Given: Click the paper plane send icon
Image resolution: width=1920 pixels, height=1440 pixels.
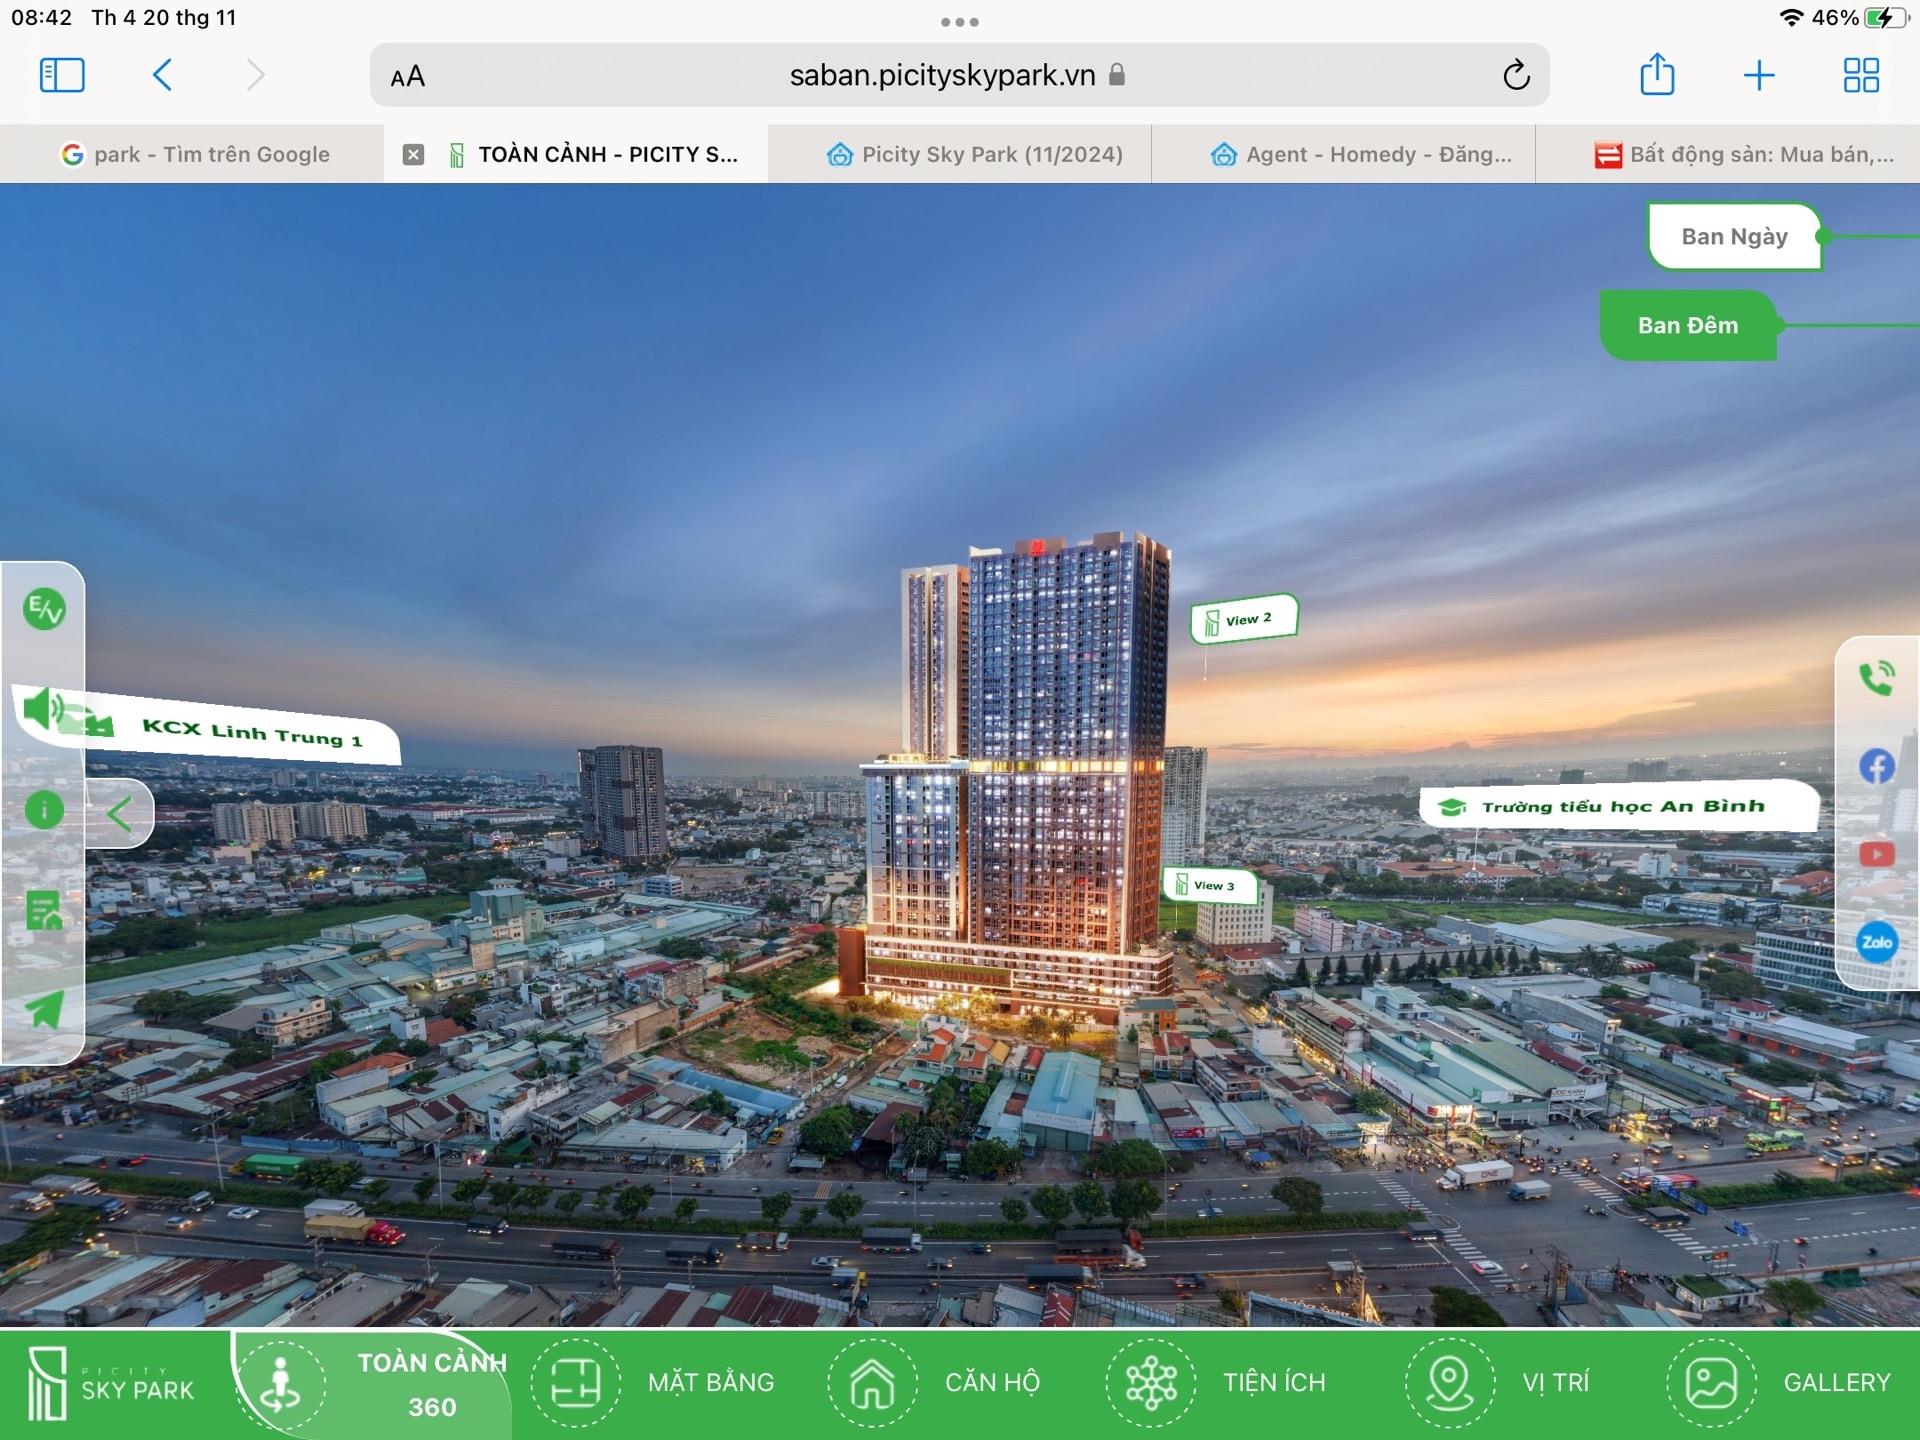Looking at the screenshot, I should 44,1010.
